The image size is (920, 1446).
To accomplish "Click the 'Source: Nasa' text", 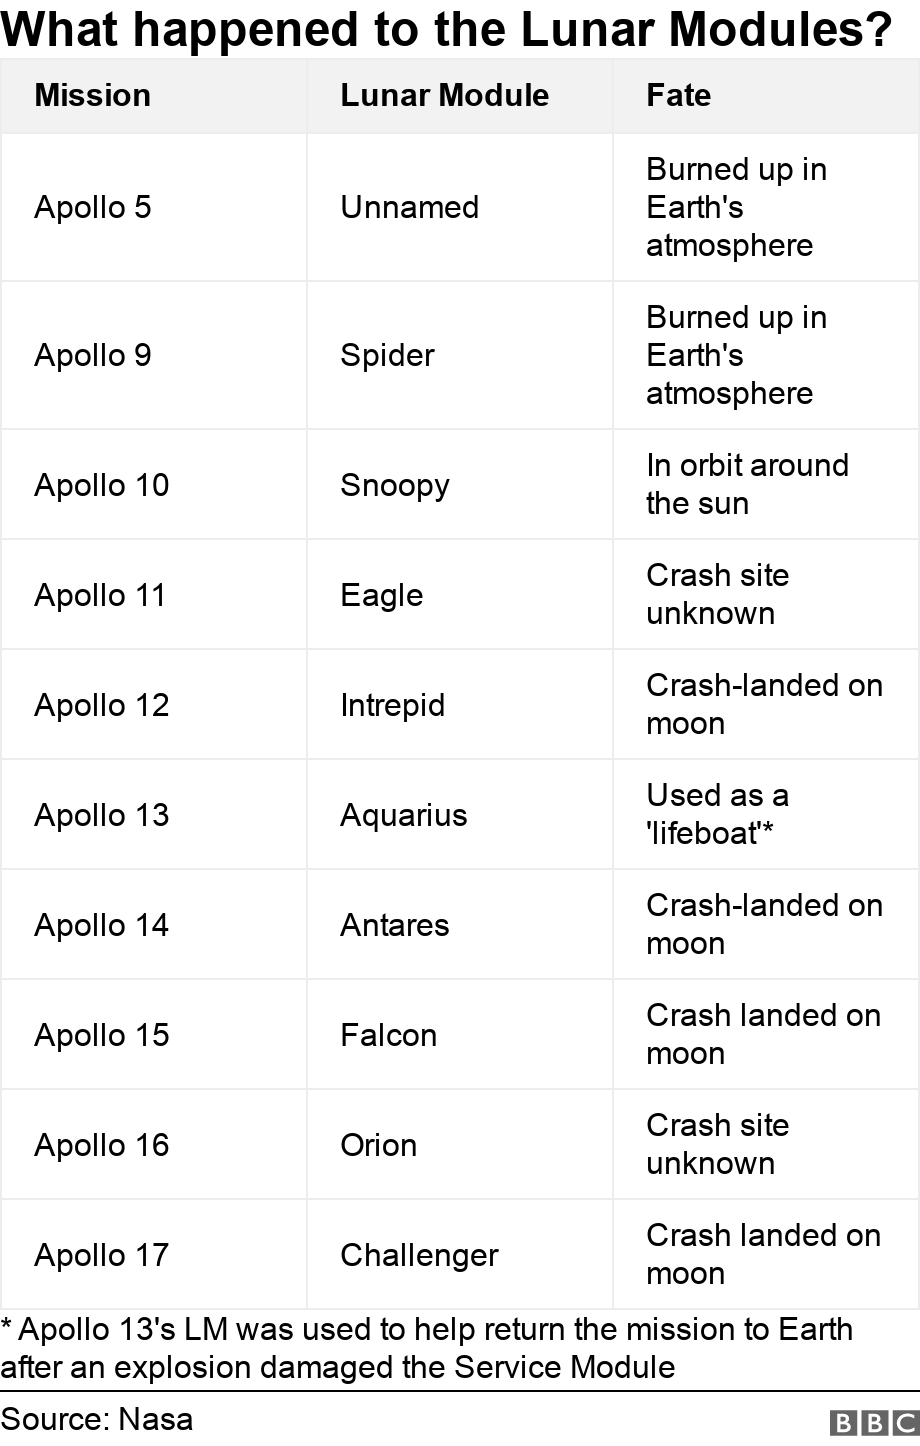I will coord(97,1419).
